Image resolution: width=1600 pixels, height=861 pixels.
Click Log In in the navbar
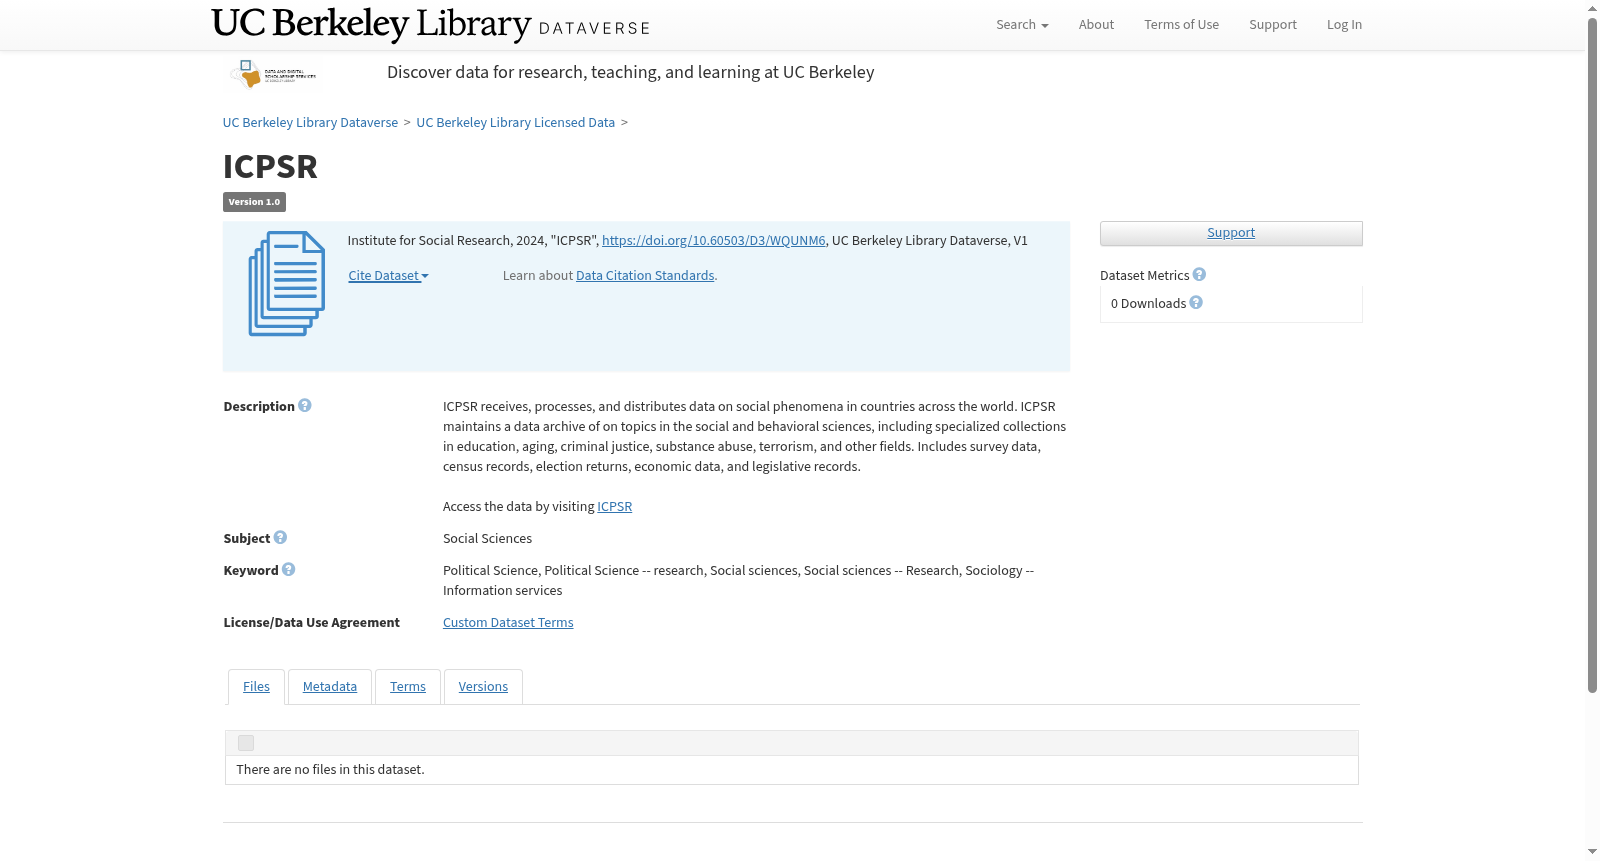[1344, 25]
